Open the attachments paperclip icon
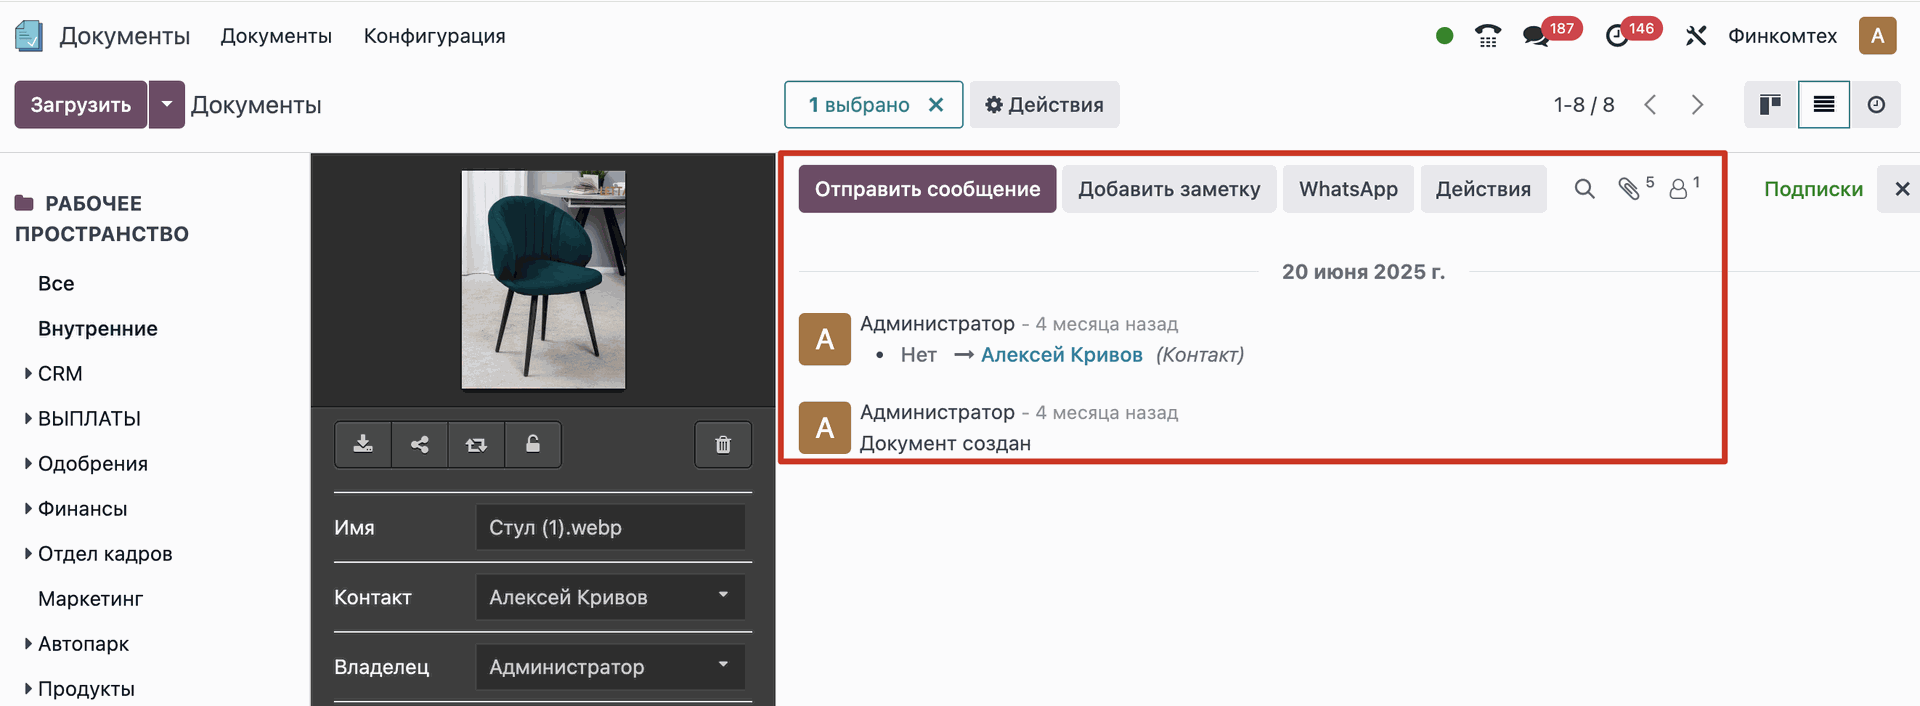This screenshot has width=1920, height=706. [x=1629, y=189]
